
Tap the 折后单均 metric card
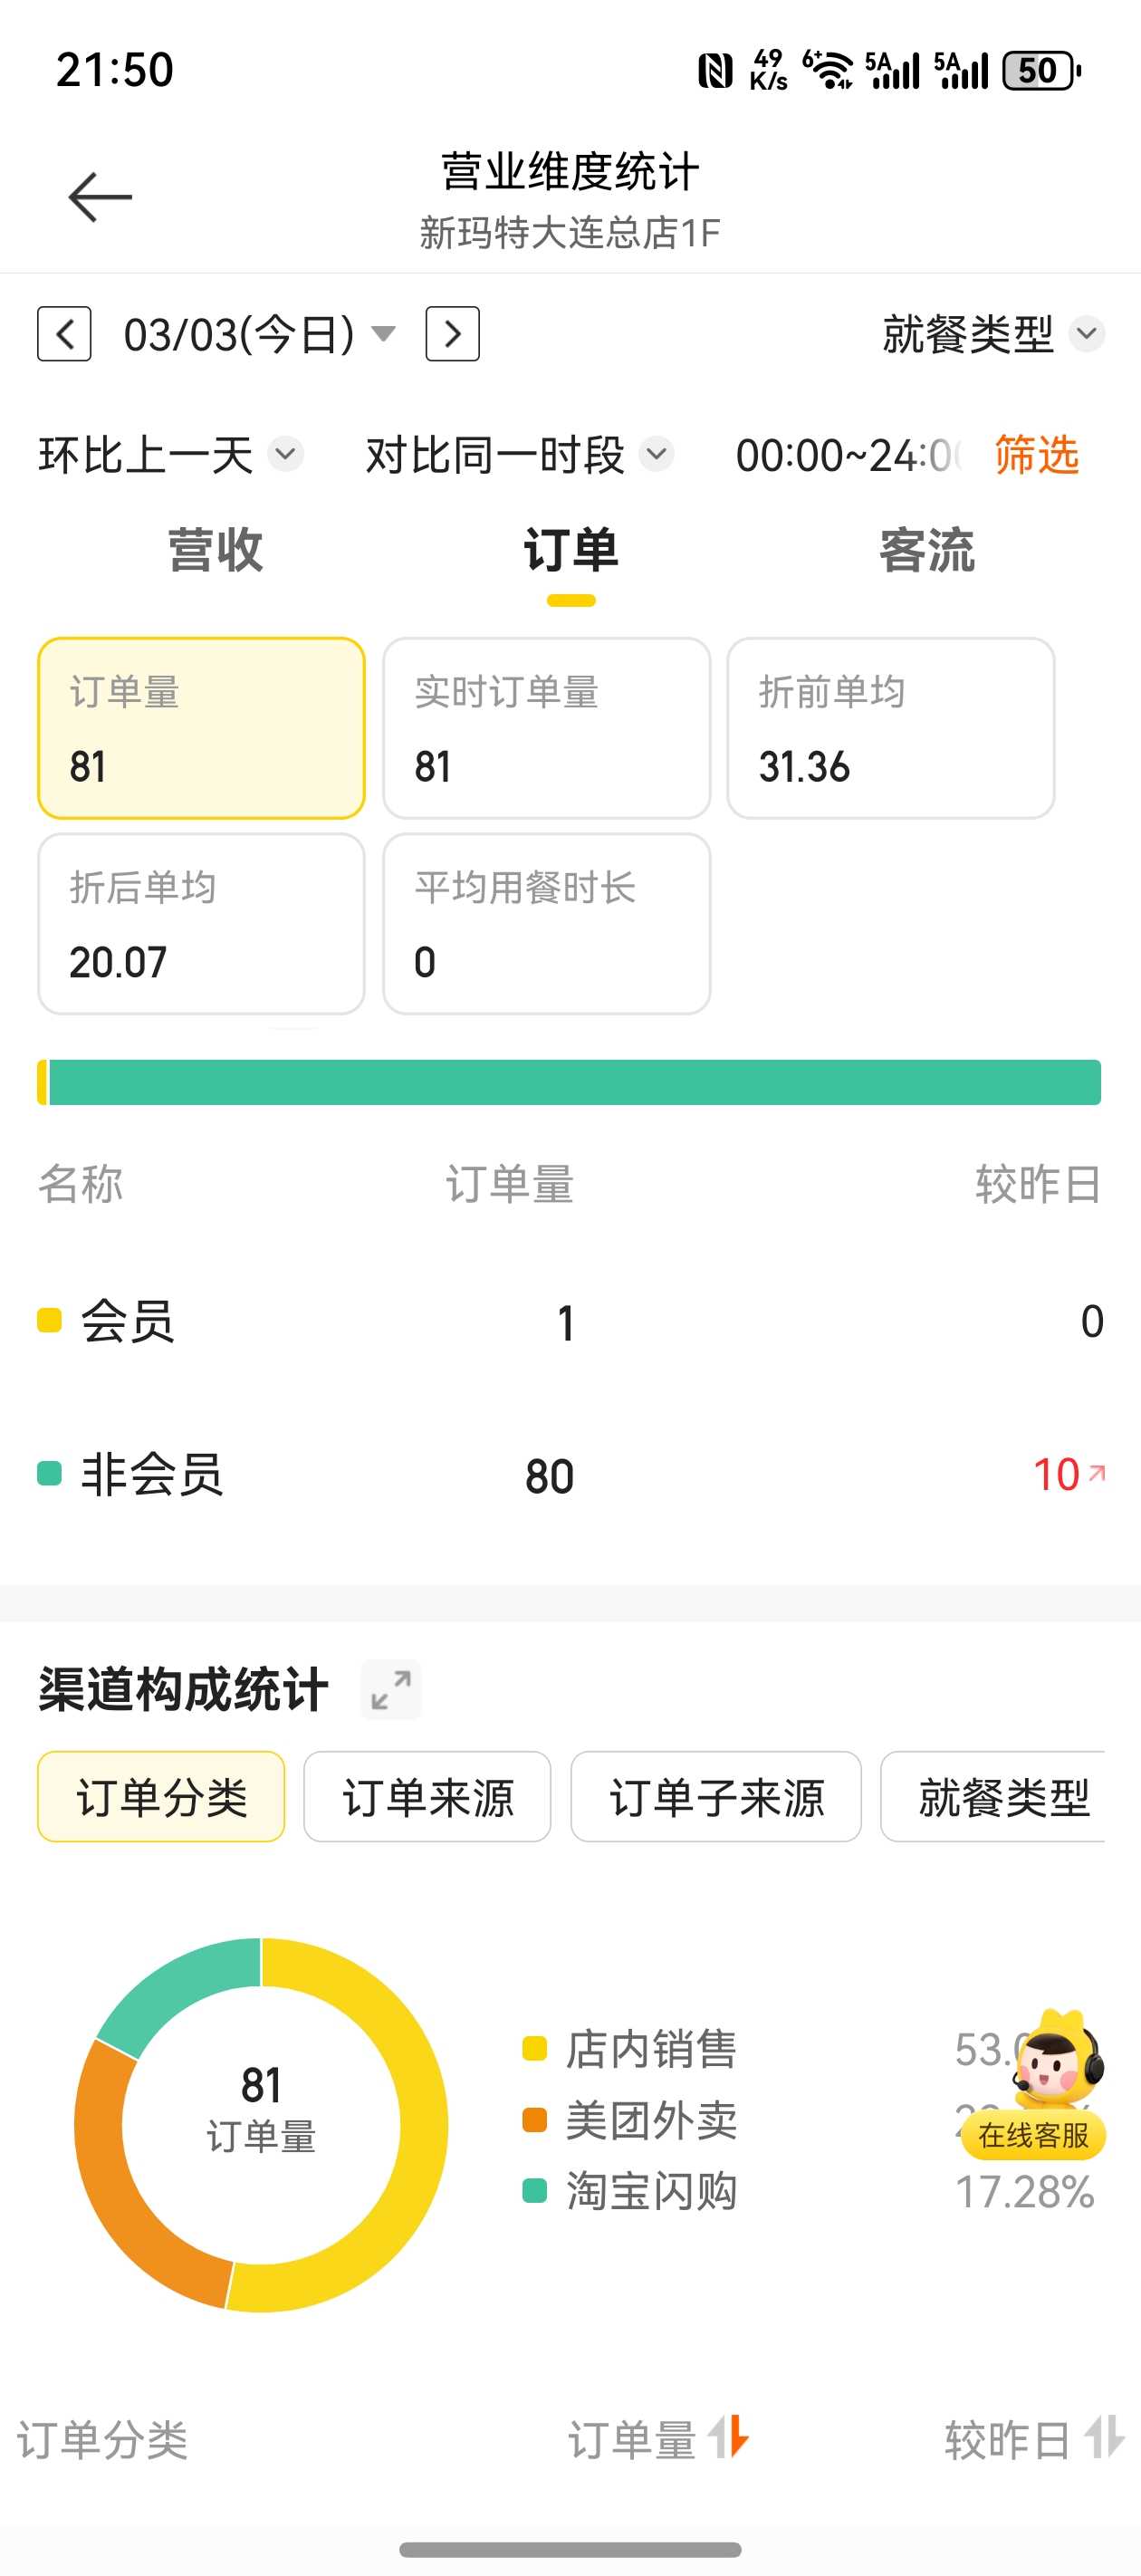[x=201, y=924]
